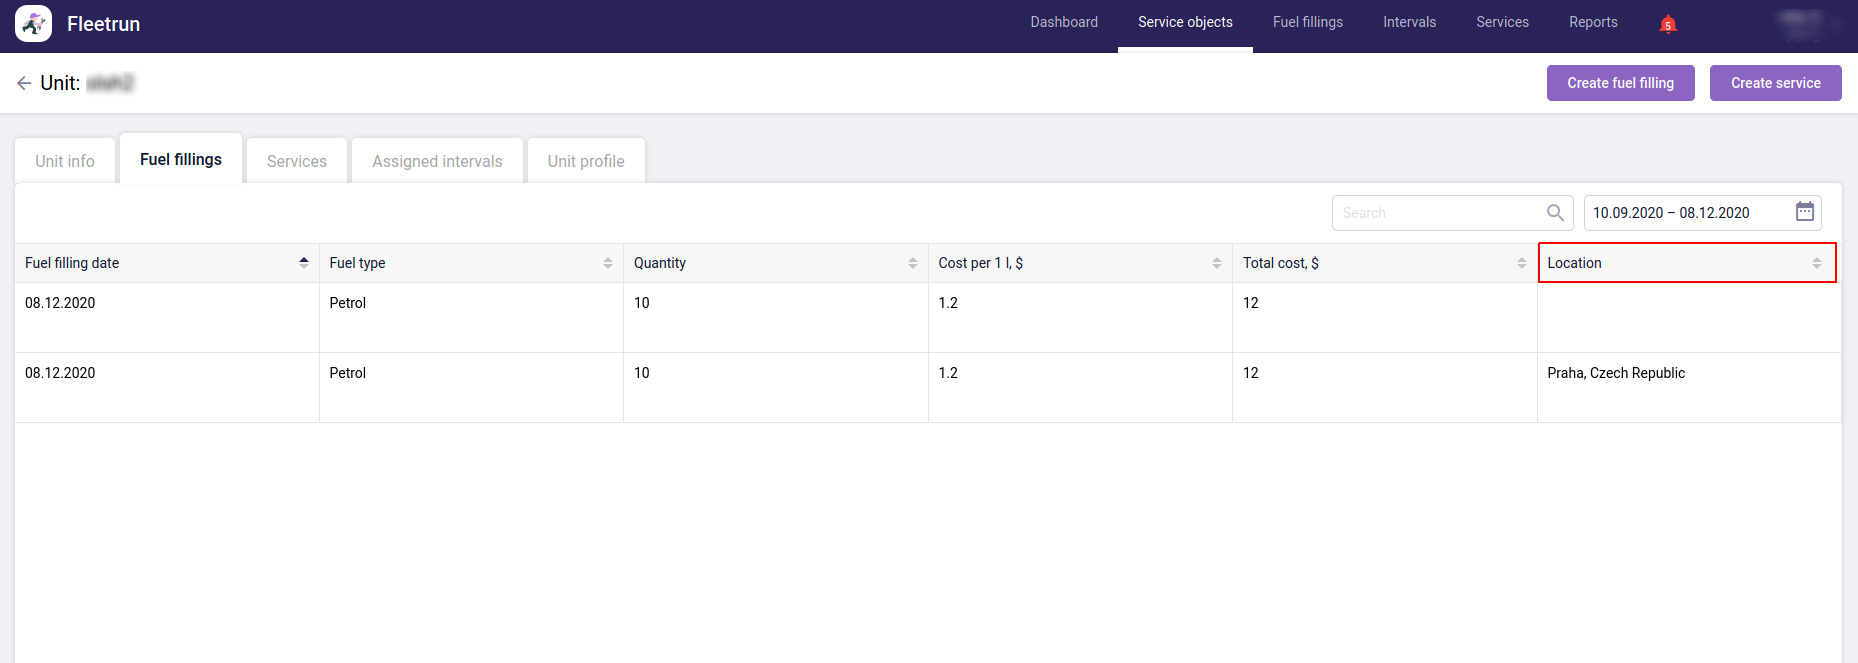
Task: Click the back arrow next to Unit
Action: pyautogui.click(x=24, y=83)
